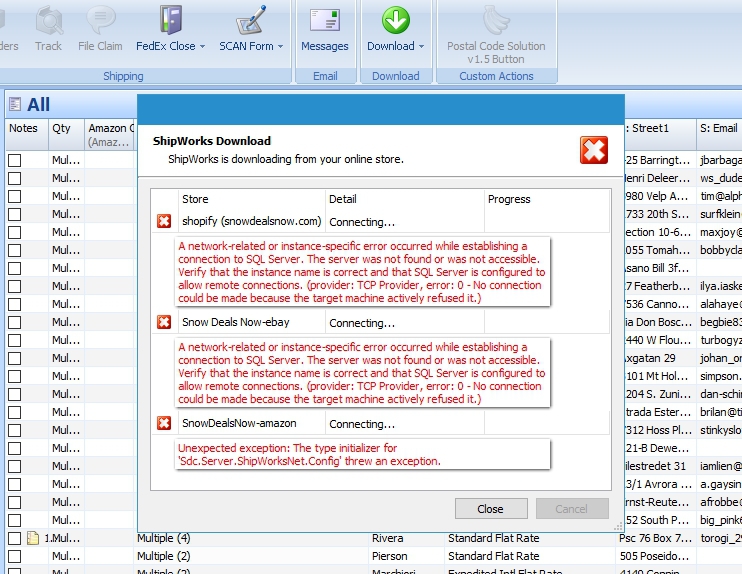Image resolution: width=742 pixels, height=574 pixels.
Task: Click the disabled Cancel button
Action: [572, 509]
